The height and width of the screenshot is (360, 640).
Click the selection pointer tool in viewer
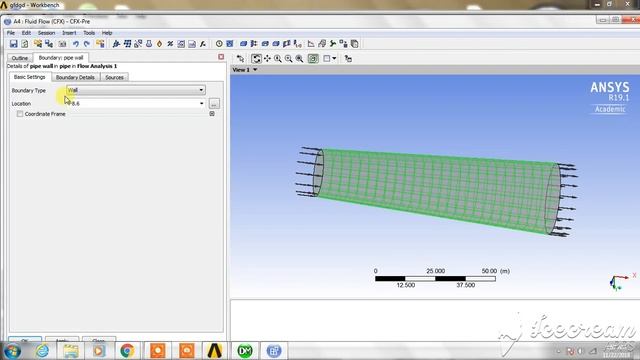click(240, 58)
